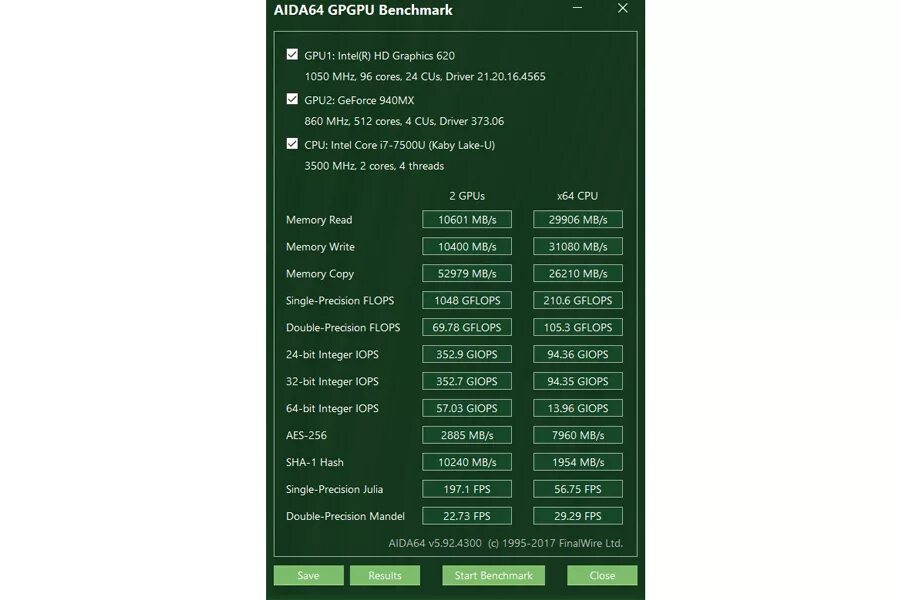The height and width of the screenshot is (600, 900).
Task: Click the Memory Write row label
Action: tap(320, 247)
